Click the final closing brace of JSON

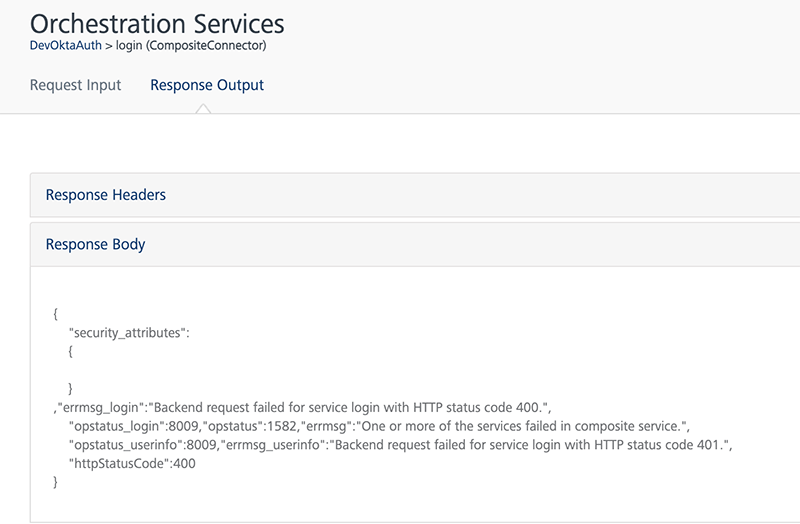click(56, 482)
